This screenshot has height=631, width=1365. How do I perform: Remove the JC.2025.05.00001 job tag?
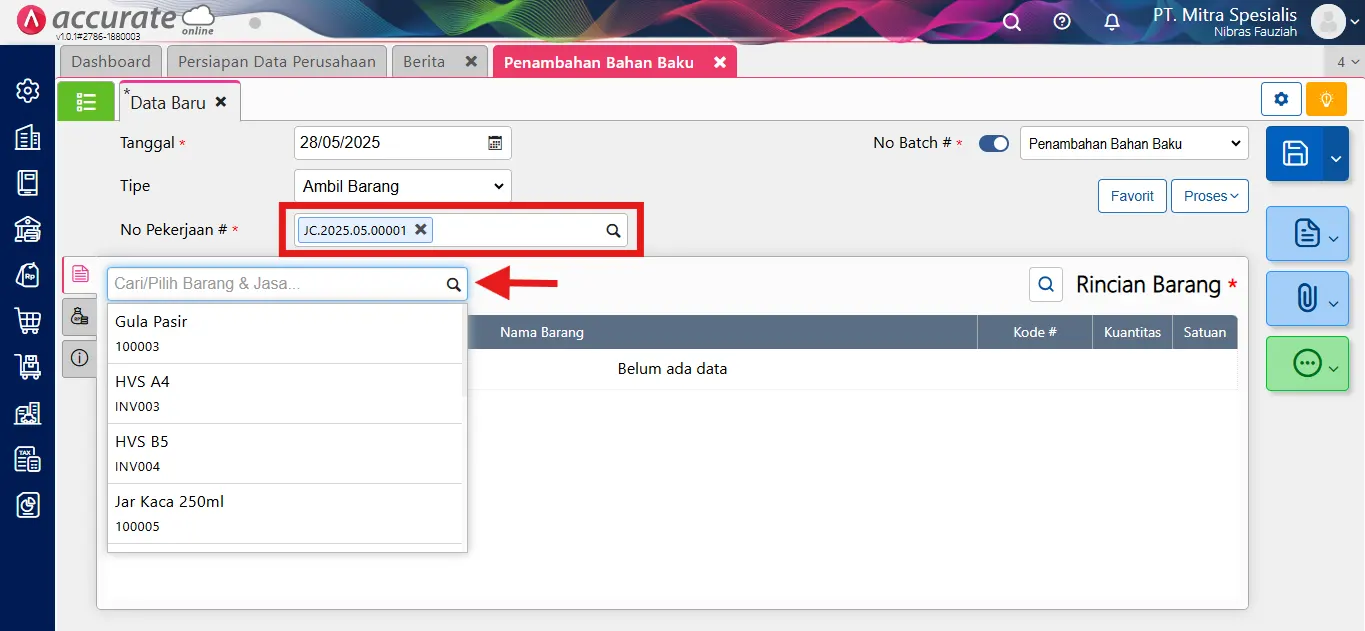421,230
